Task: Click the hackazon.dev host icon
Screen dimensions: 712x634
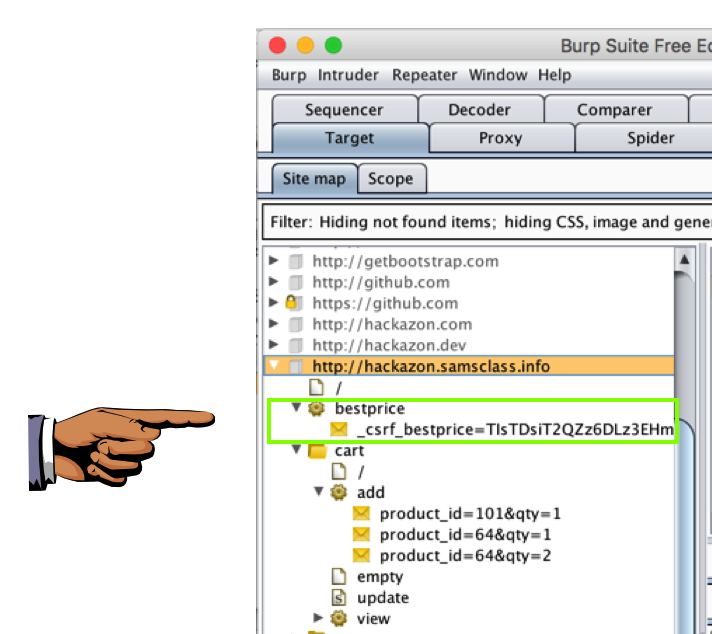Action: (296, 345)
